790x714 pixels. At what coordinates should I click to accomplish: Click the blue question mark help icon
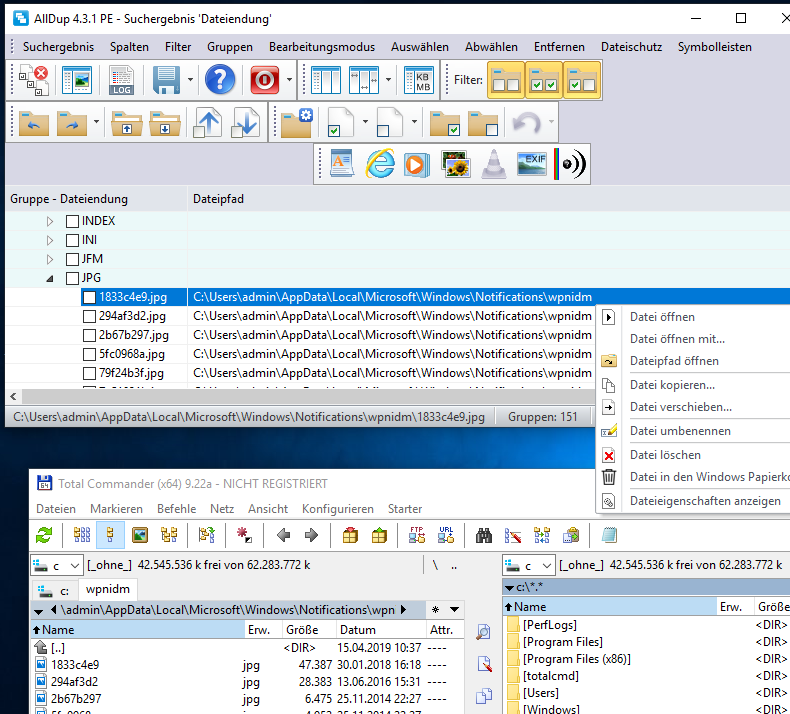coord(220,80)
